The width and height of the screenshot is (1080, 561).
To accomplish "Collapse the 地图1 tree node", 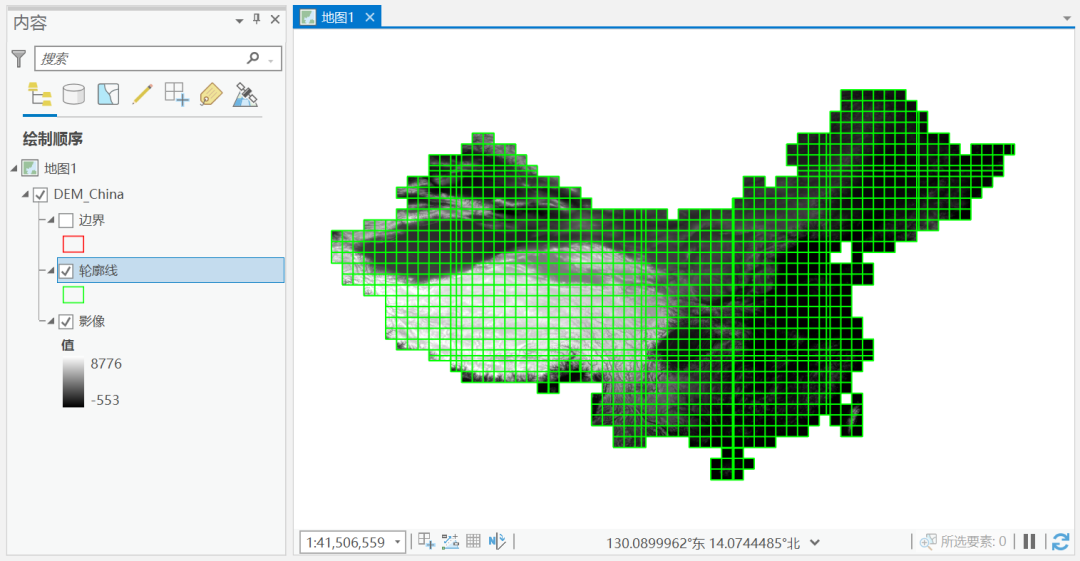I will click(x=13, y=168).
